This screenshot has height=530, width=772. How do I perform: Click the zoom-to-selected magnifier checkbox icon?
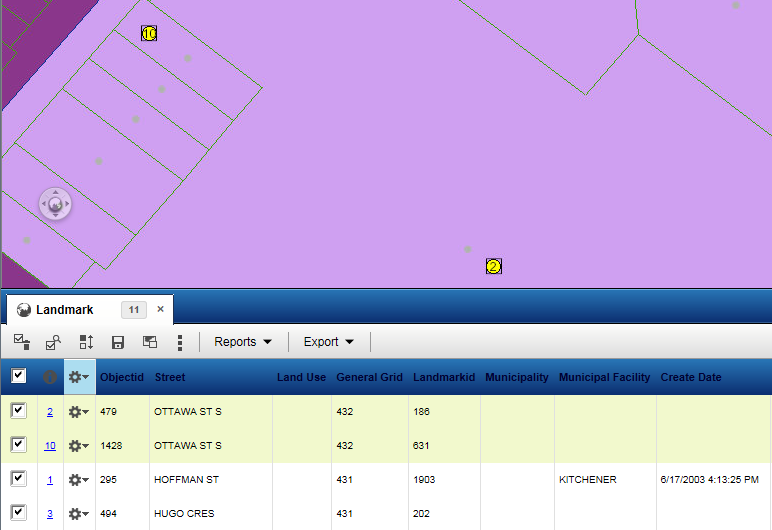(54, 342)
